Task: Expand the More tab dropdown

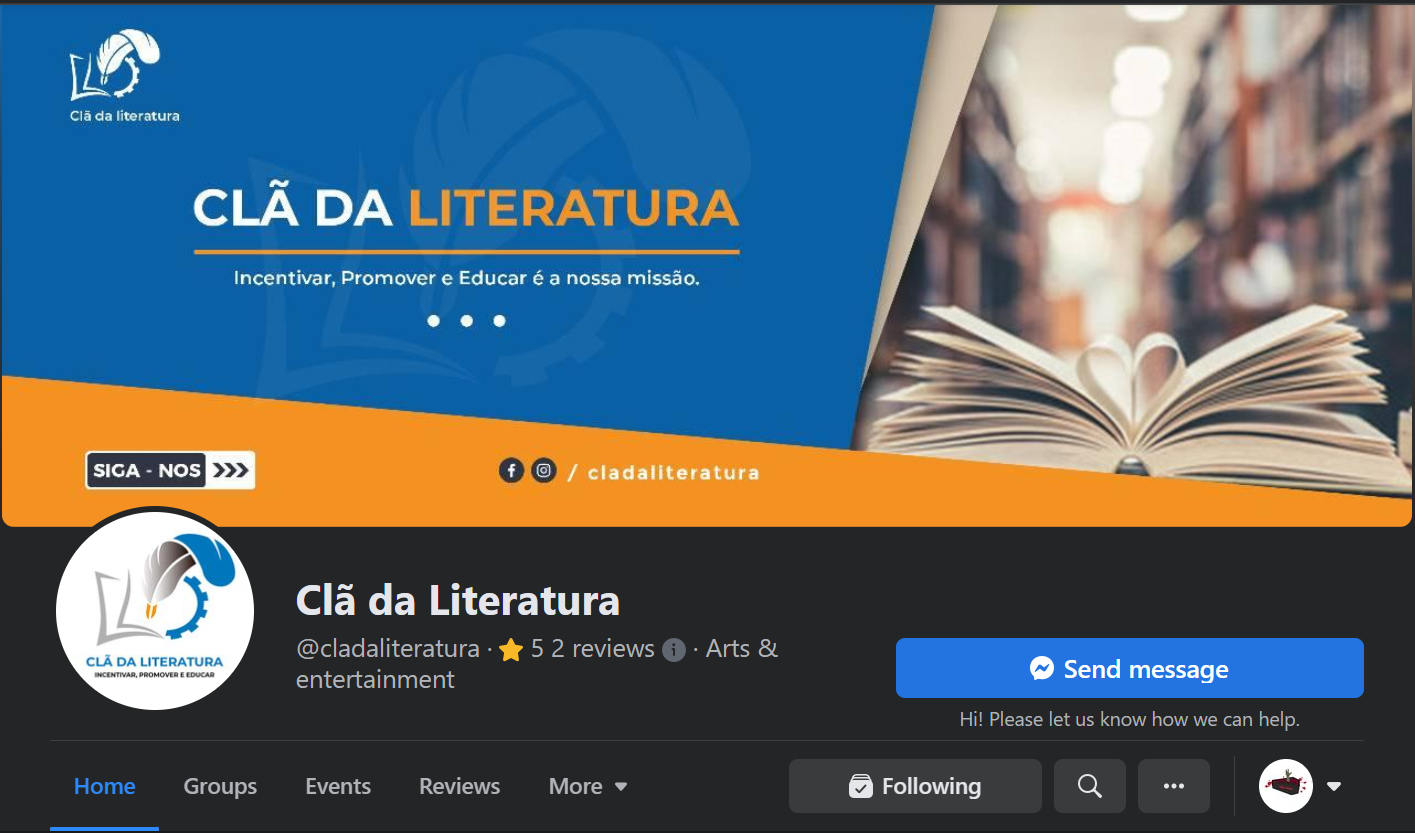Action: tap(588, 786)
